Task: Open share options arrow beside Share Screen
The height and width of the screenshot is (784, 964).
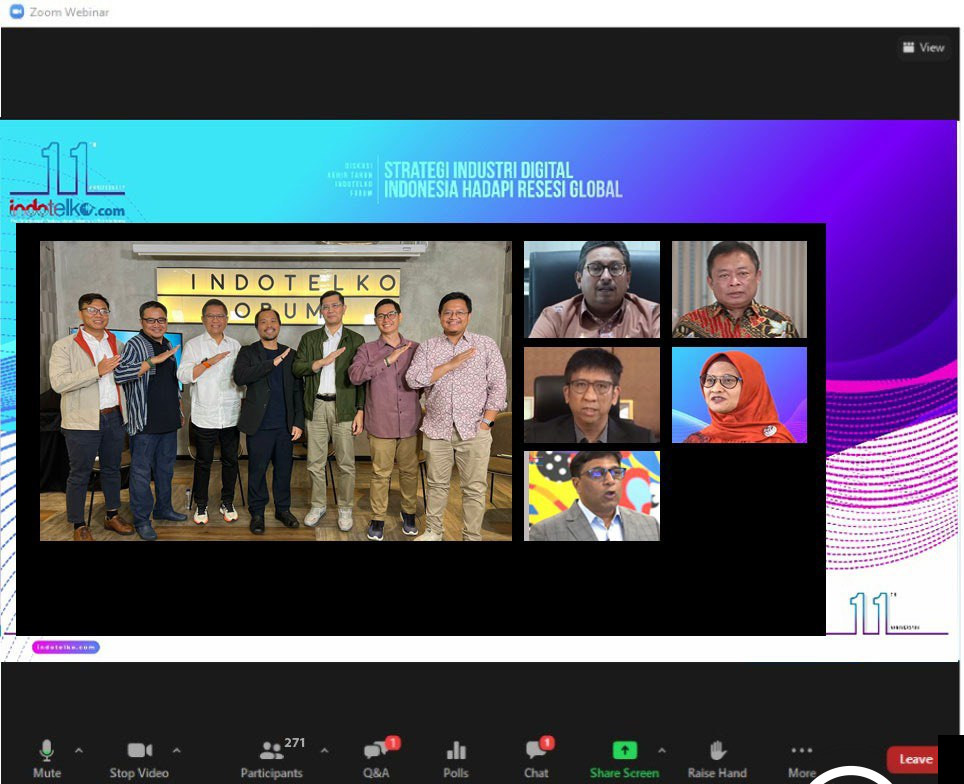Action: pos(661,750)
